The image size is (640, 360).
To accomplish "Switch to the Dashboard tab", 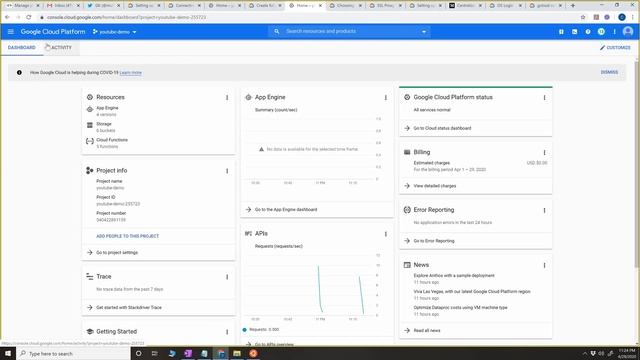I will pos(22,47).
